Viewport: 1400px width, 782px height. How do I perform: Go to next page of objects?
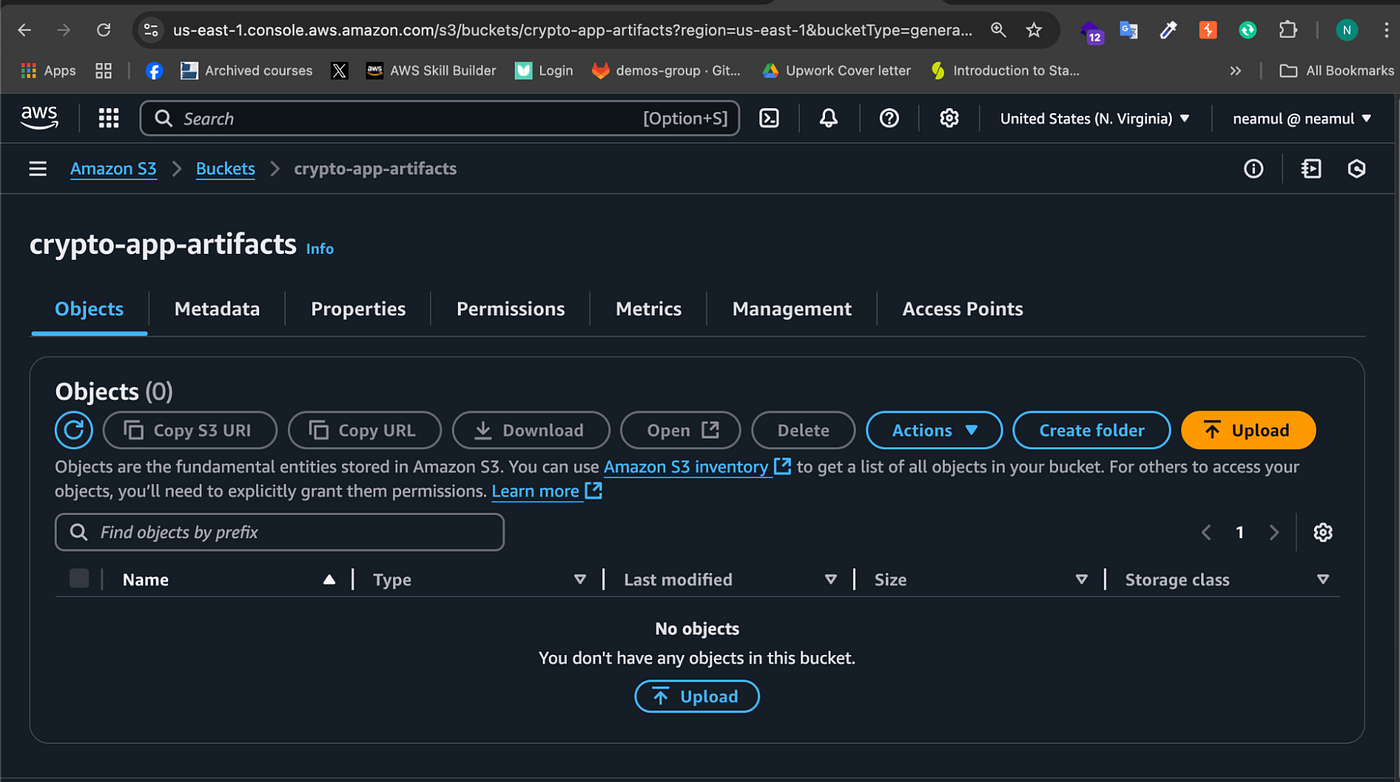[x=1274, y=532]
